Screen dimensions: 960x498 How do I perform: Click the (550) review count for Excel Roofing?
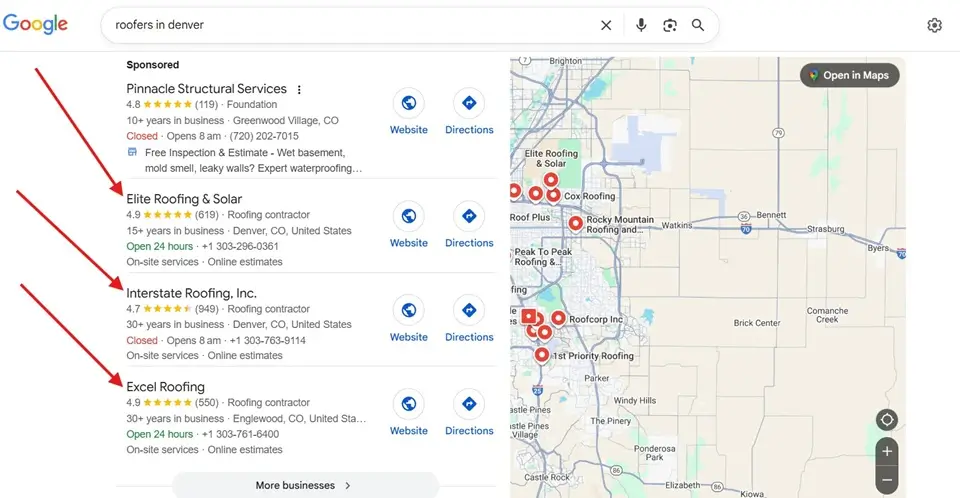pyautogui.click(x=206, y=403)
